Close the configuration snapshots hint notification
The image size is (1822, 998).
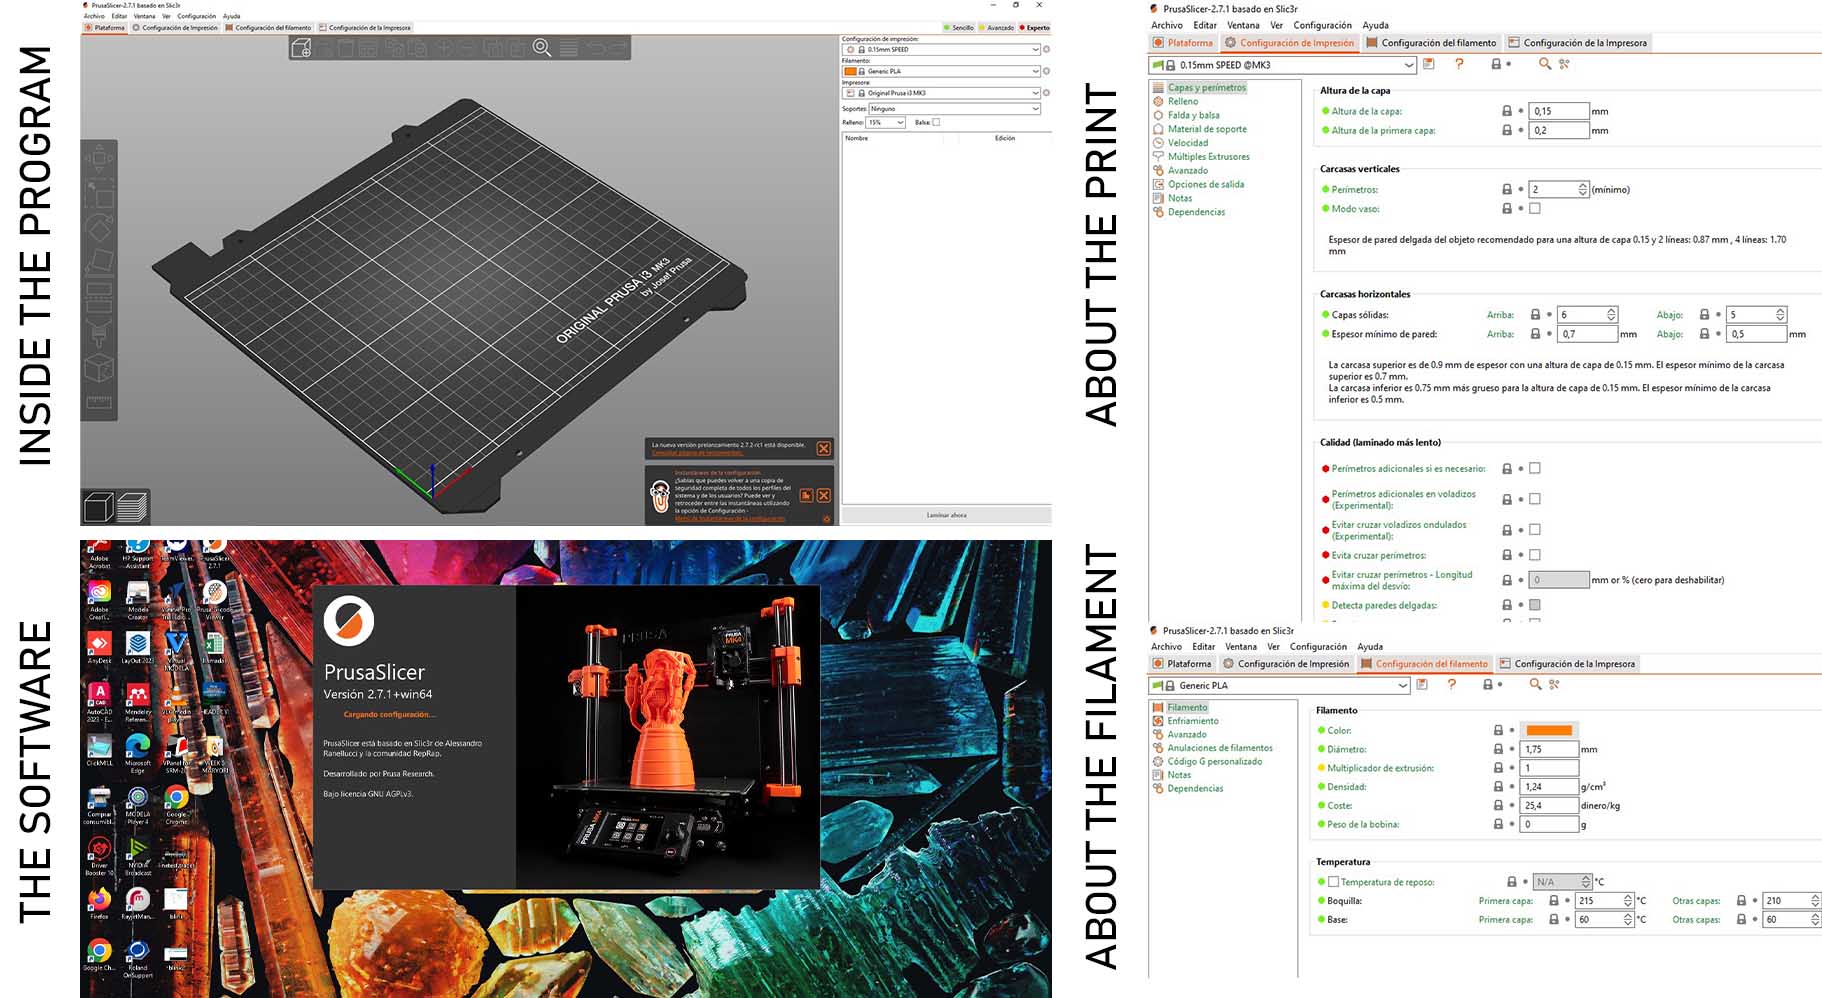(824, 495)
